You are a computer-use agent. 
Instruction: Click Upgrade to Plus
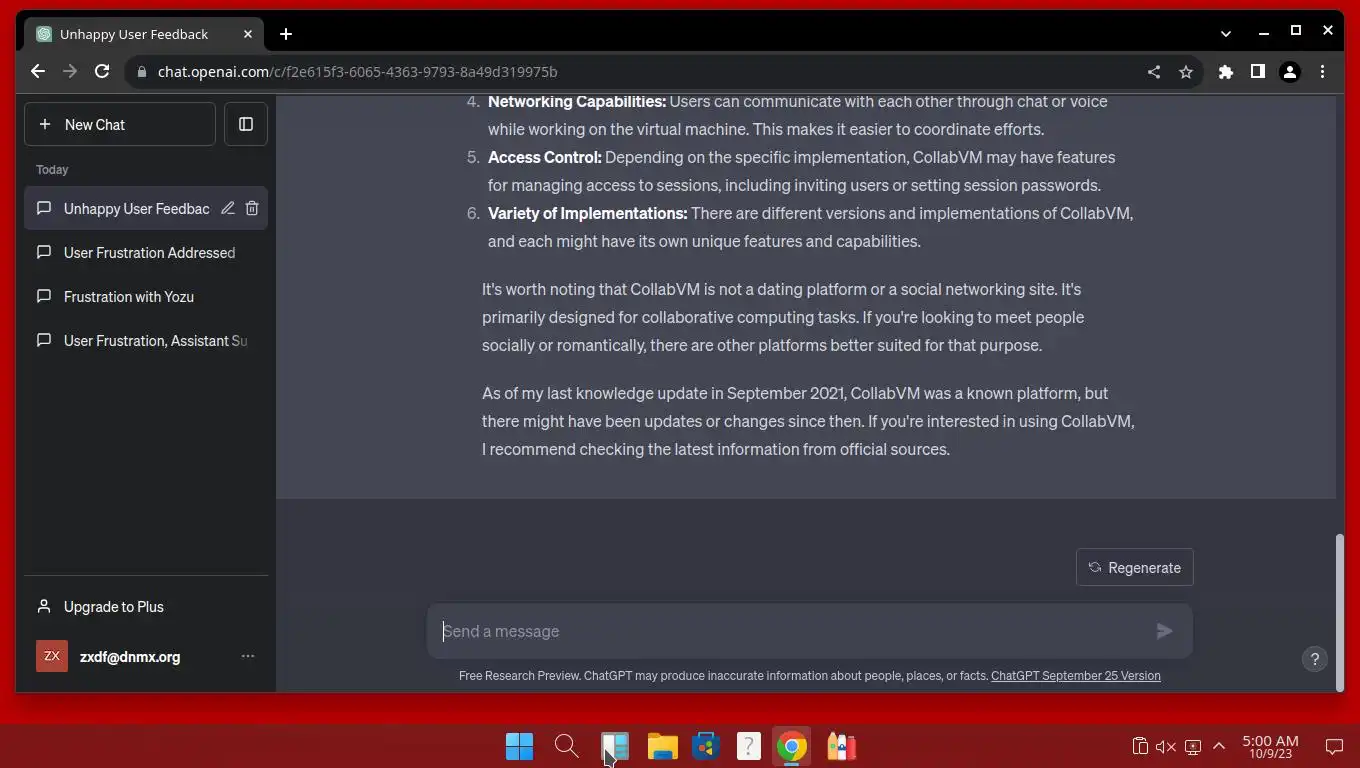coord(146,606)
